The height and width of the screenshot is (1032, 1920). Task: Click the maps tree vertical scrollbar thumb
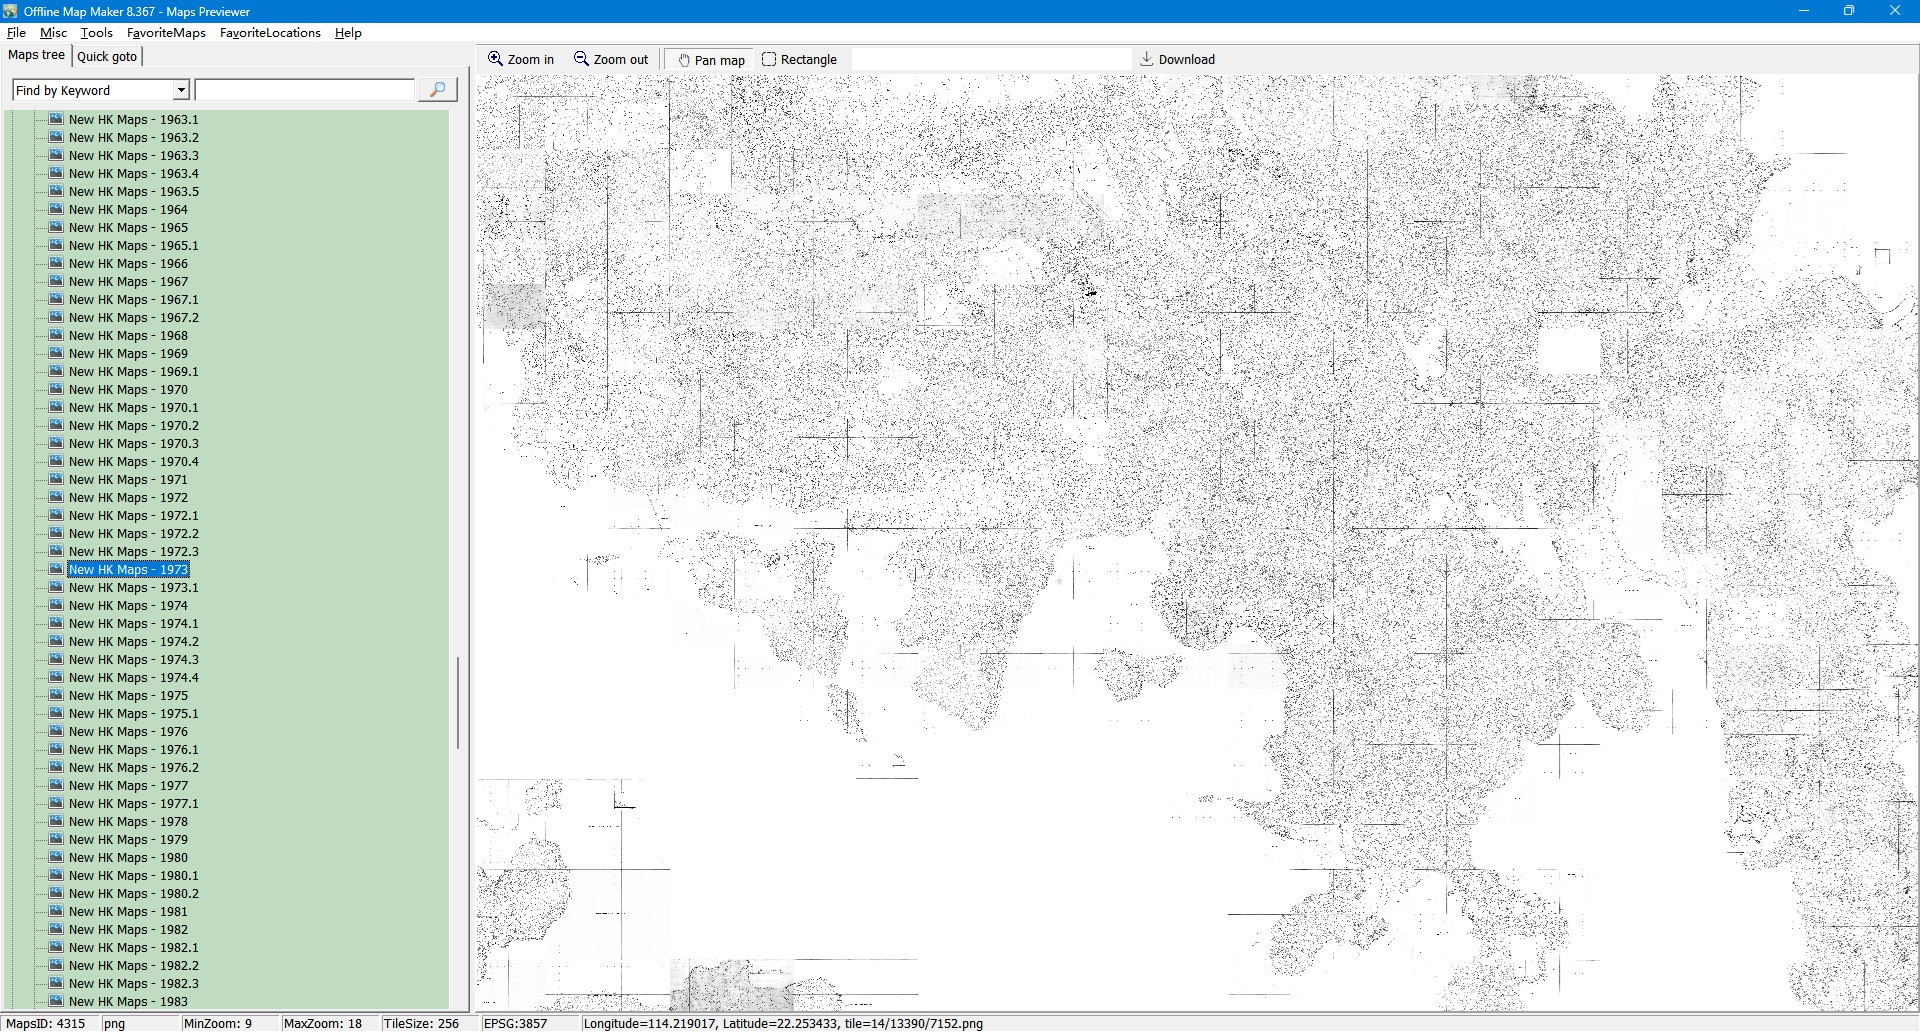coord(458,702)
